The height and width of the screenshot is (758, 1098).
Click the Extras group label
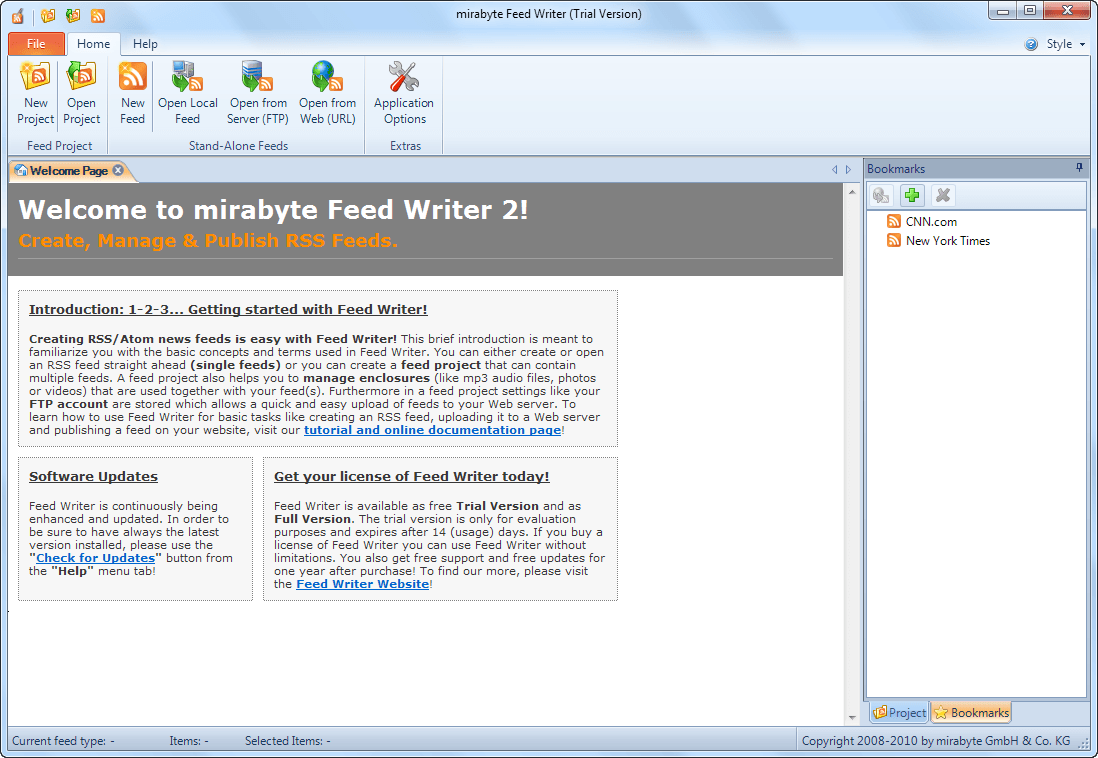coord(405,146)
